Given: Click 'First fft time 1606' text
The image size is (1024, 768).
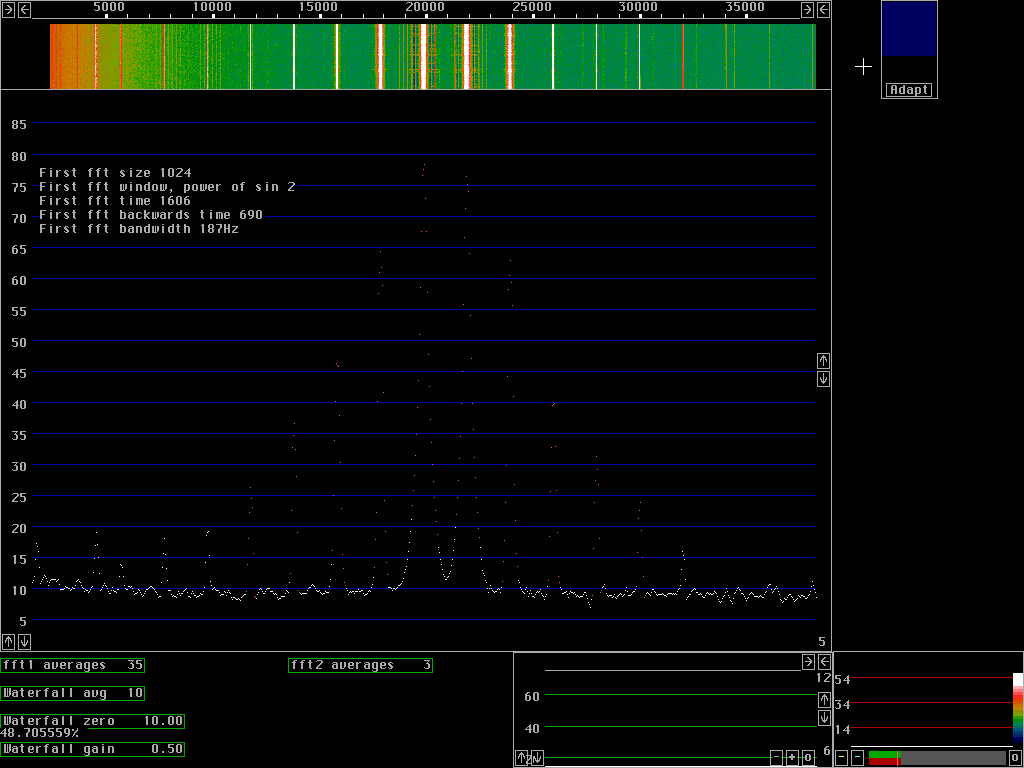Looking at the screenshot, I should [x=115, y=201].
